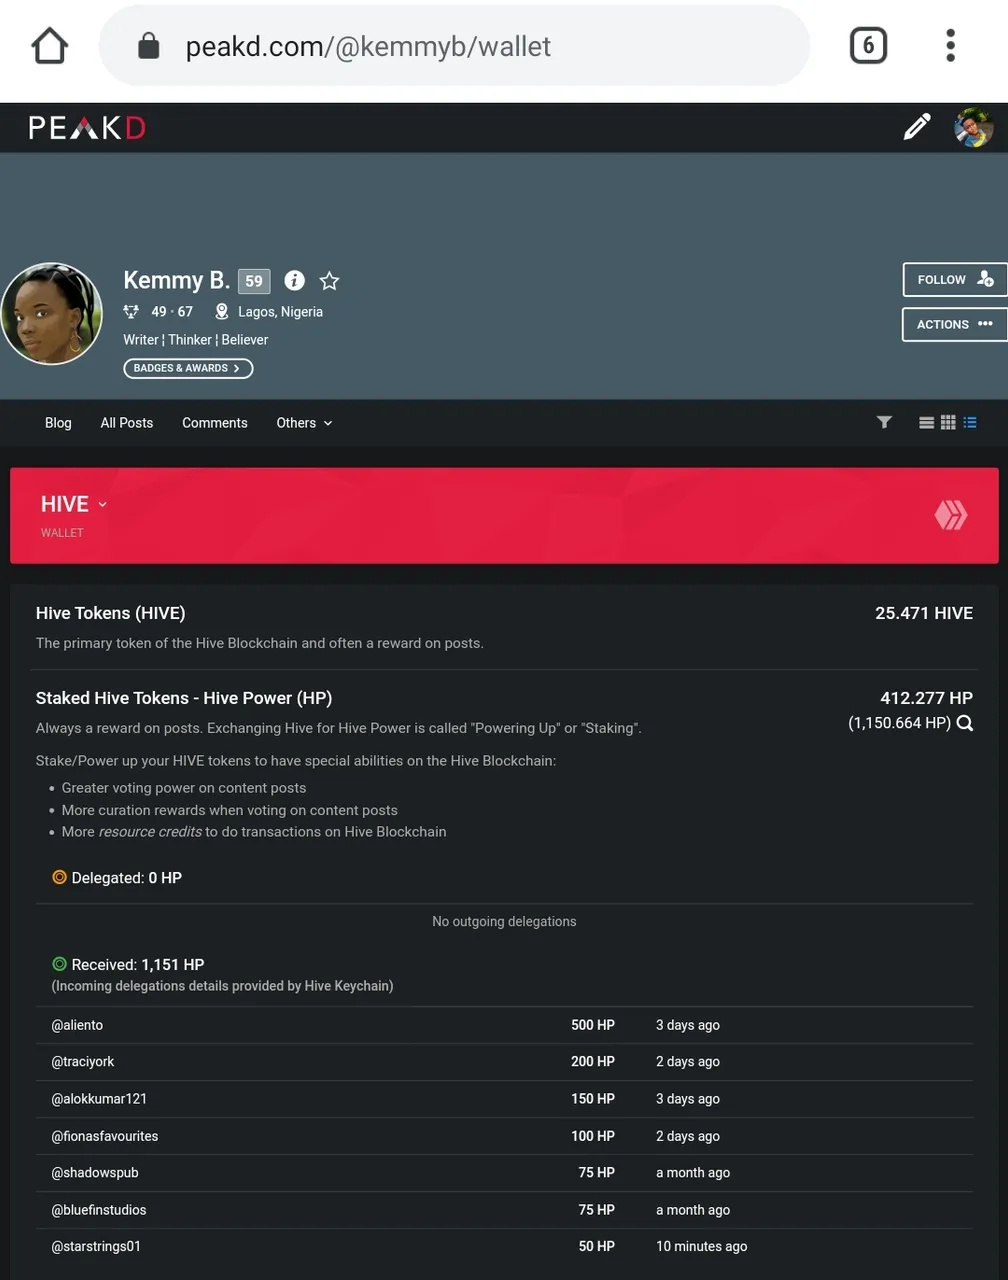The height and width of the screenshot is (1280, 1008).
Task: Open the browser tab switcher showing 6
Action: click(x=868, y=45)
